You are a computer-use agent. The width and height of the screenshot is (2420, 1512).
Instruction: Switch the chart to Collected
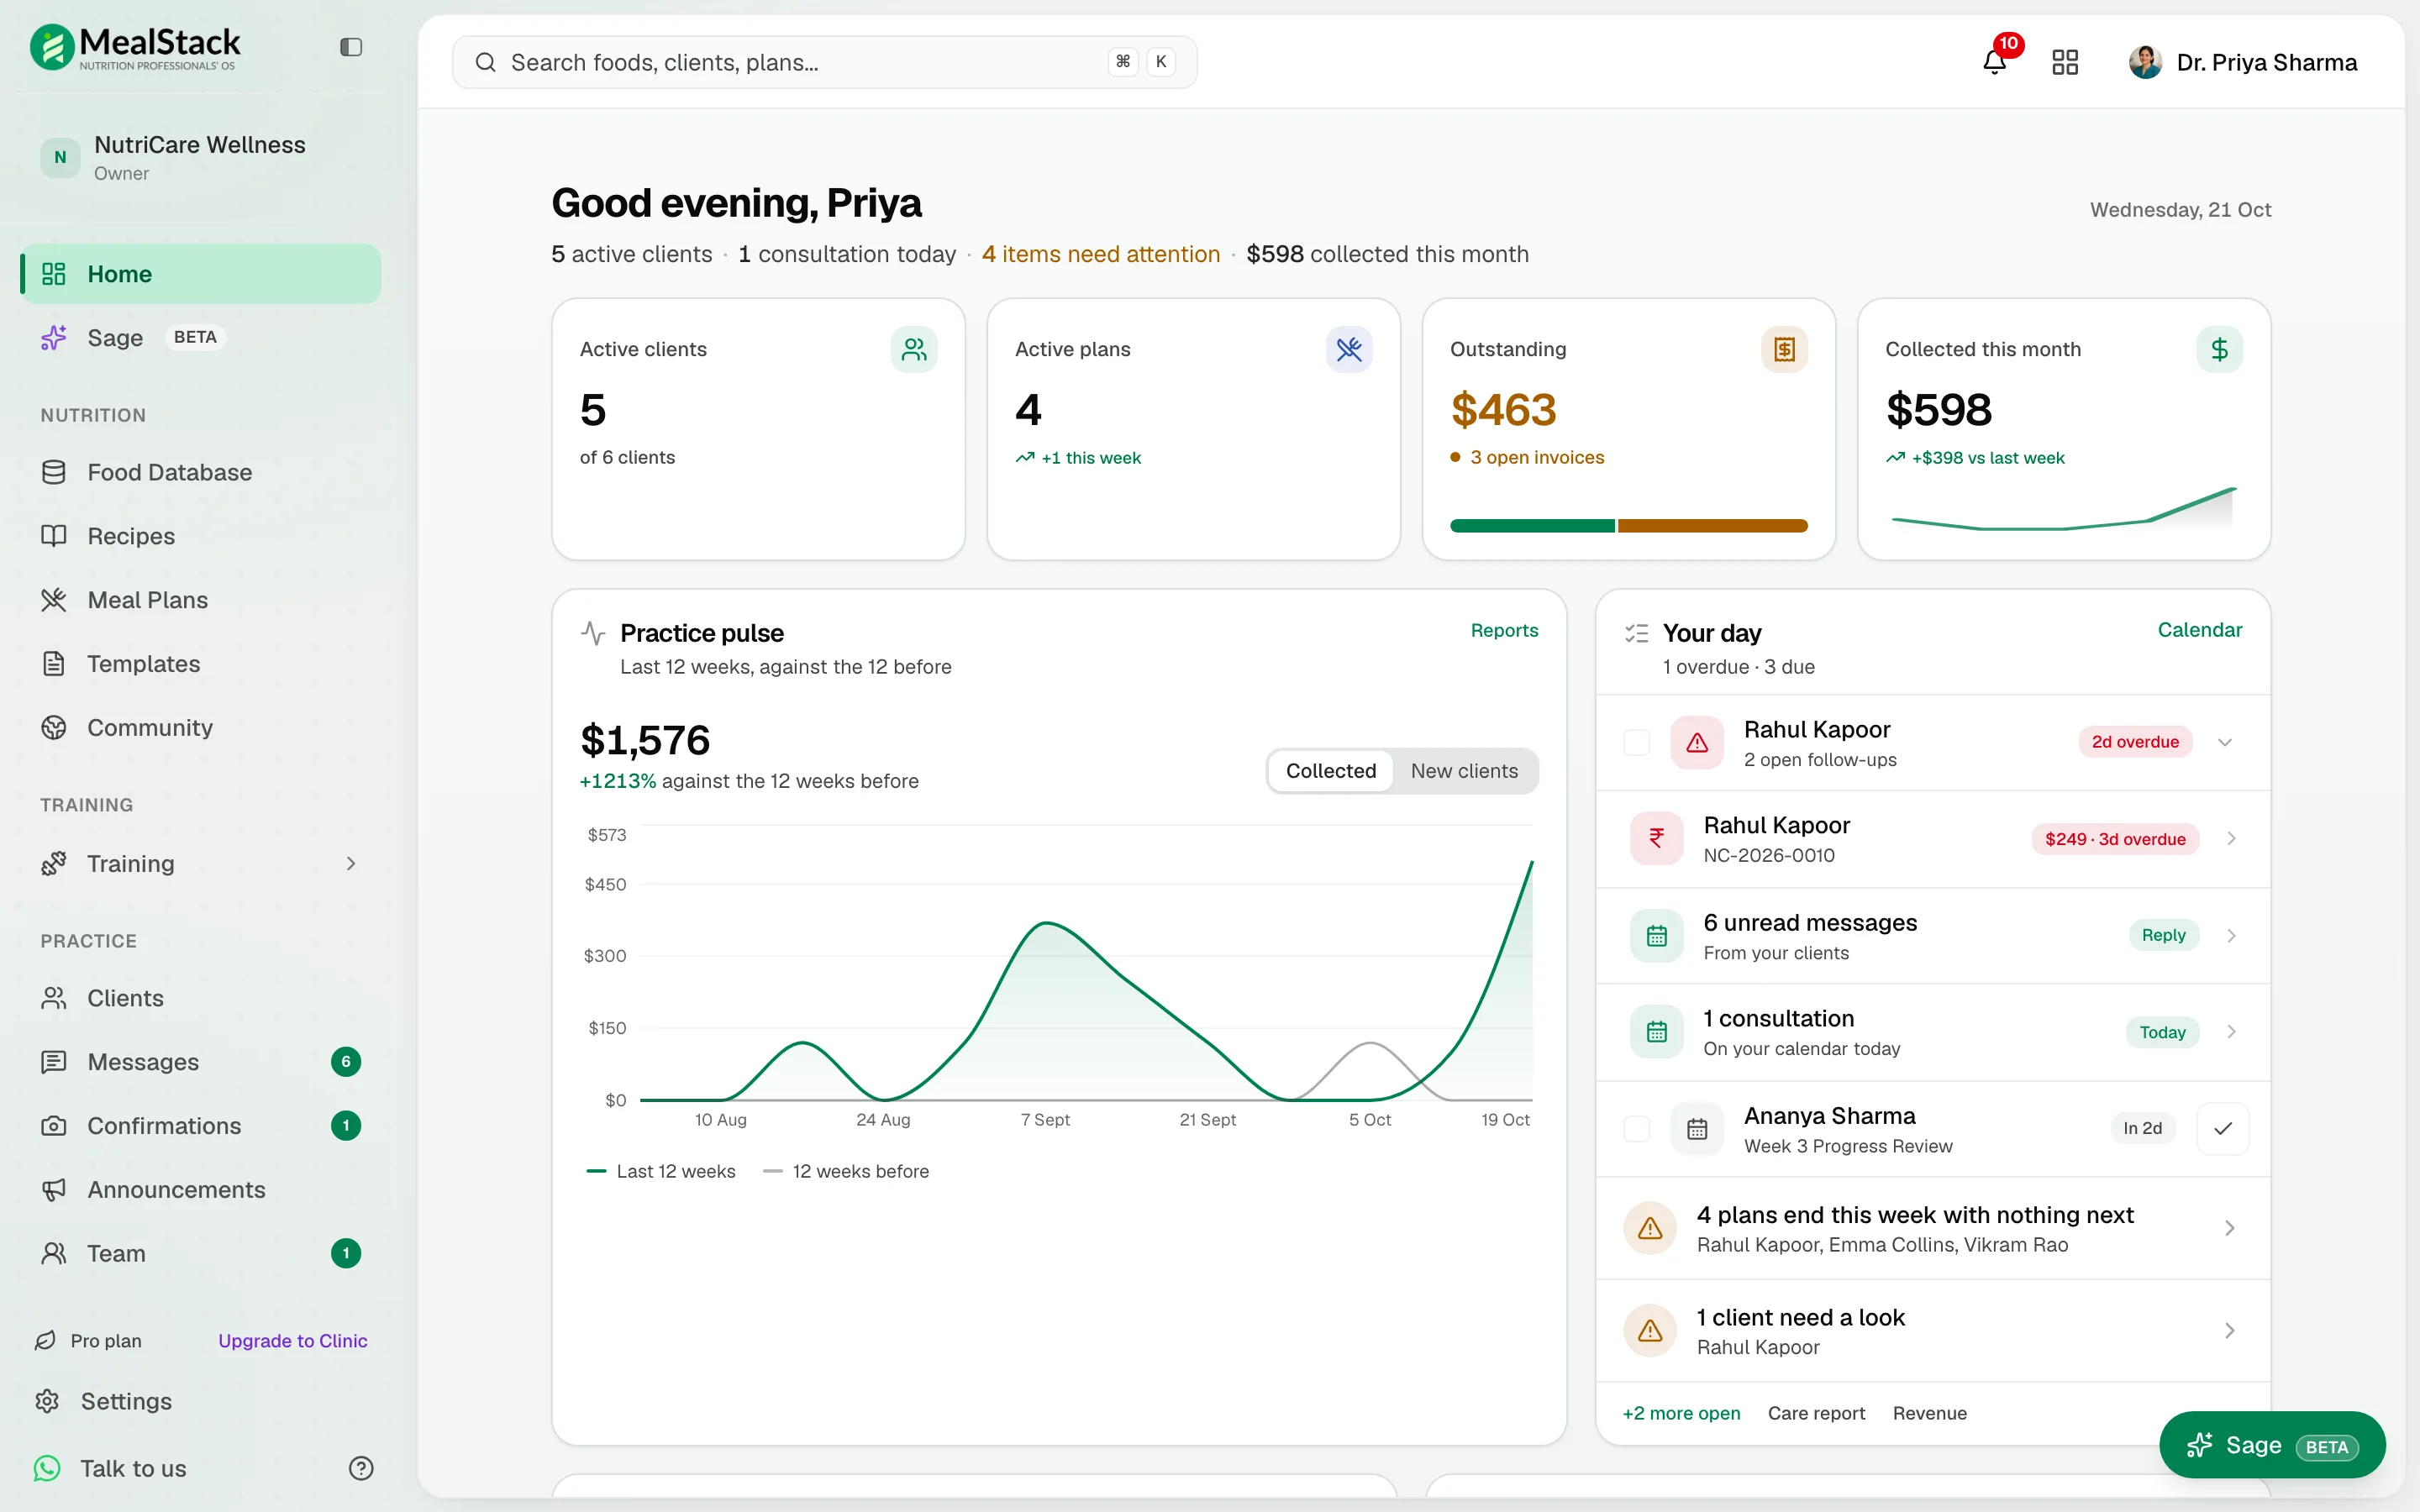[x=1331, y=771]
